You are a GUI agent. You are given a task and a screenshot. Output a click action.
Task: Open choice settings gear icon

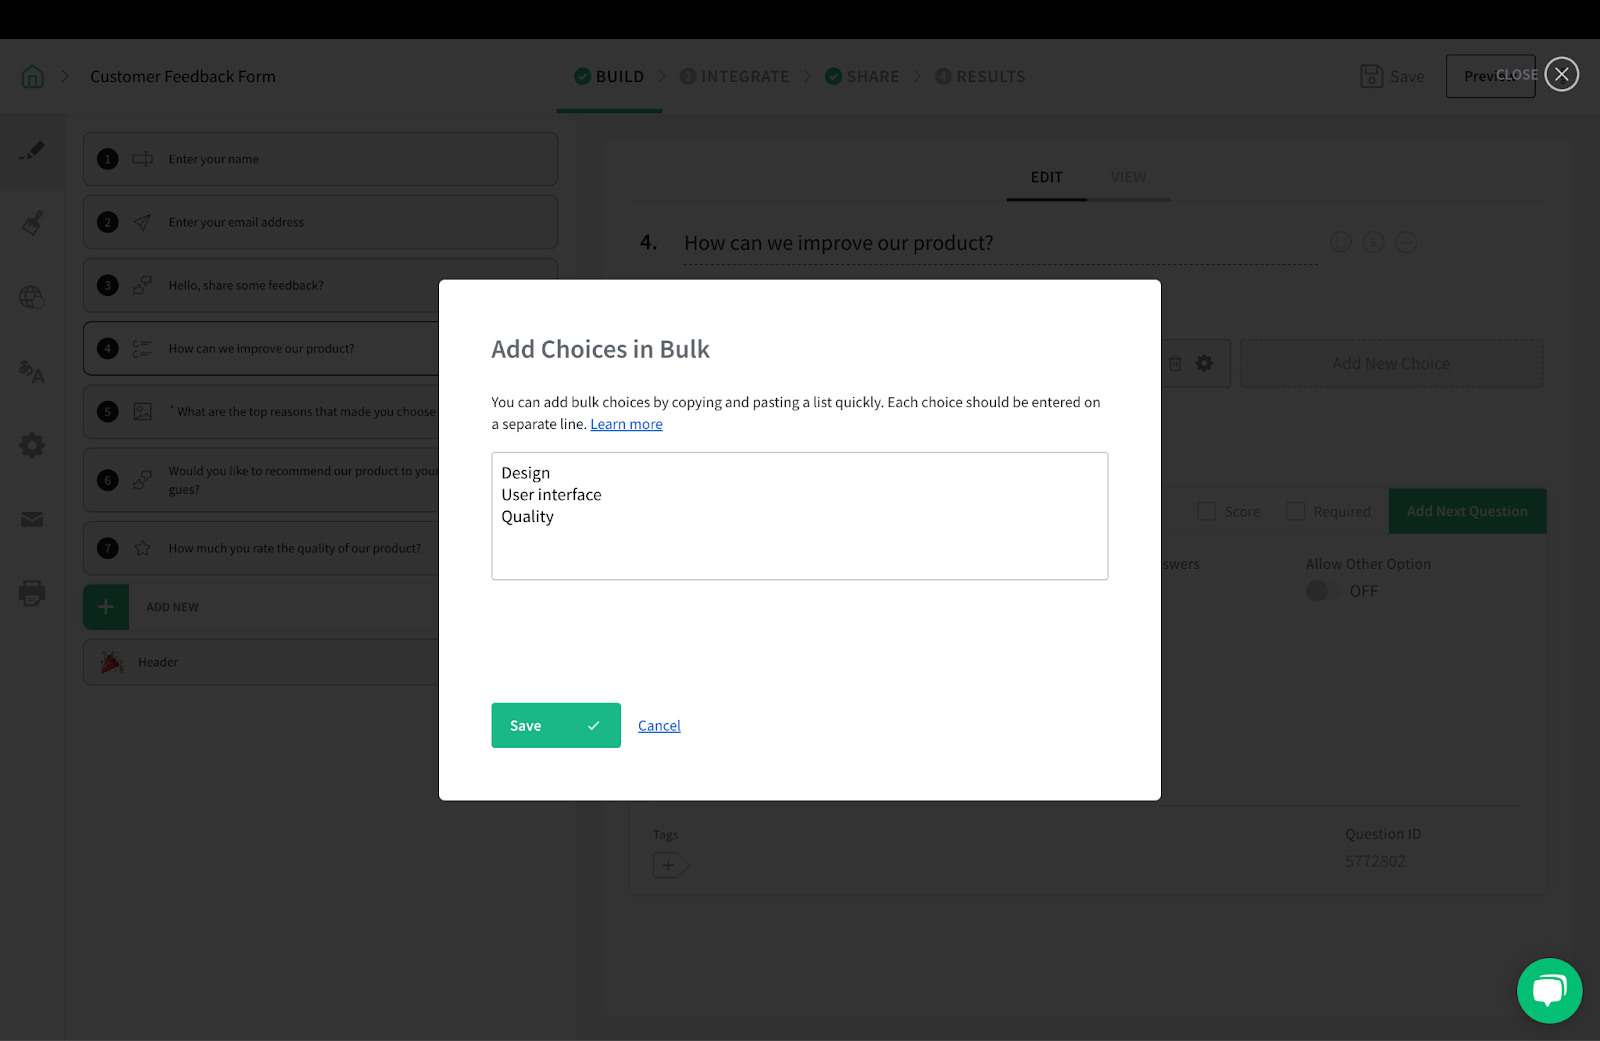click(x=1205, y=364)
